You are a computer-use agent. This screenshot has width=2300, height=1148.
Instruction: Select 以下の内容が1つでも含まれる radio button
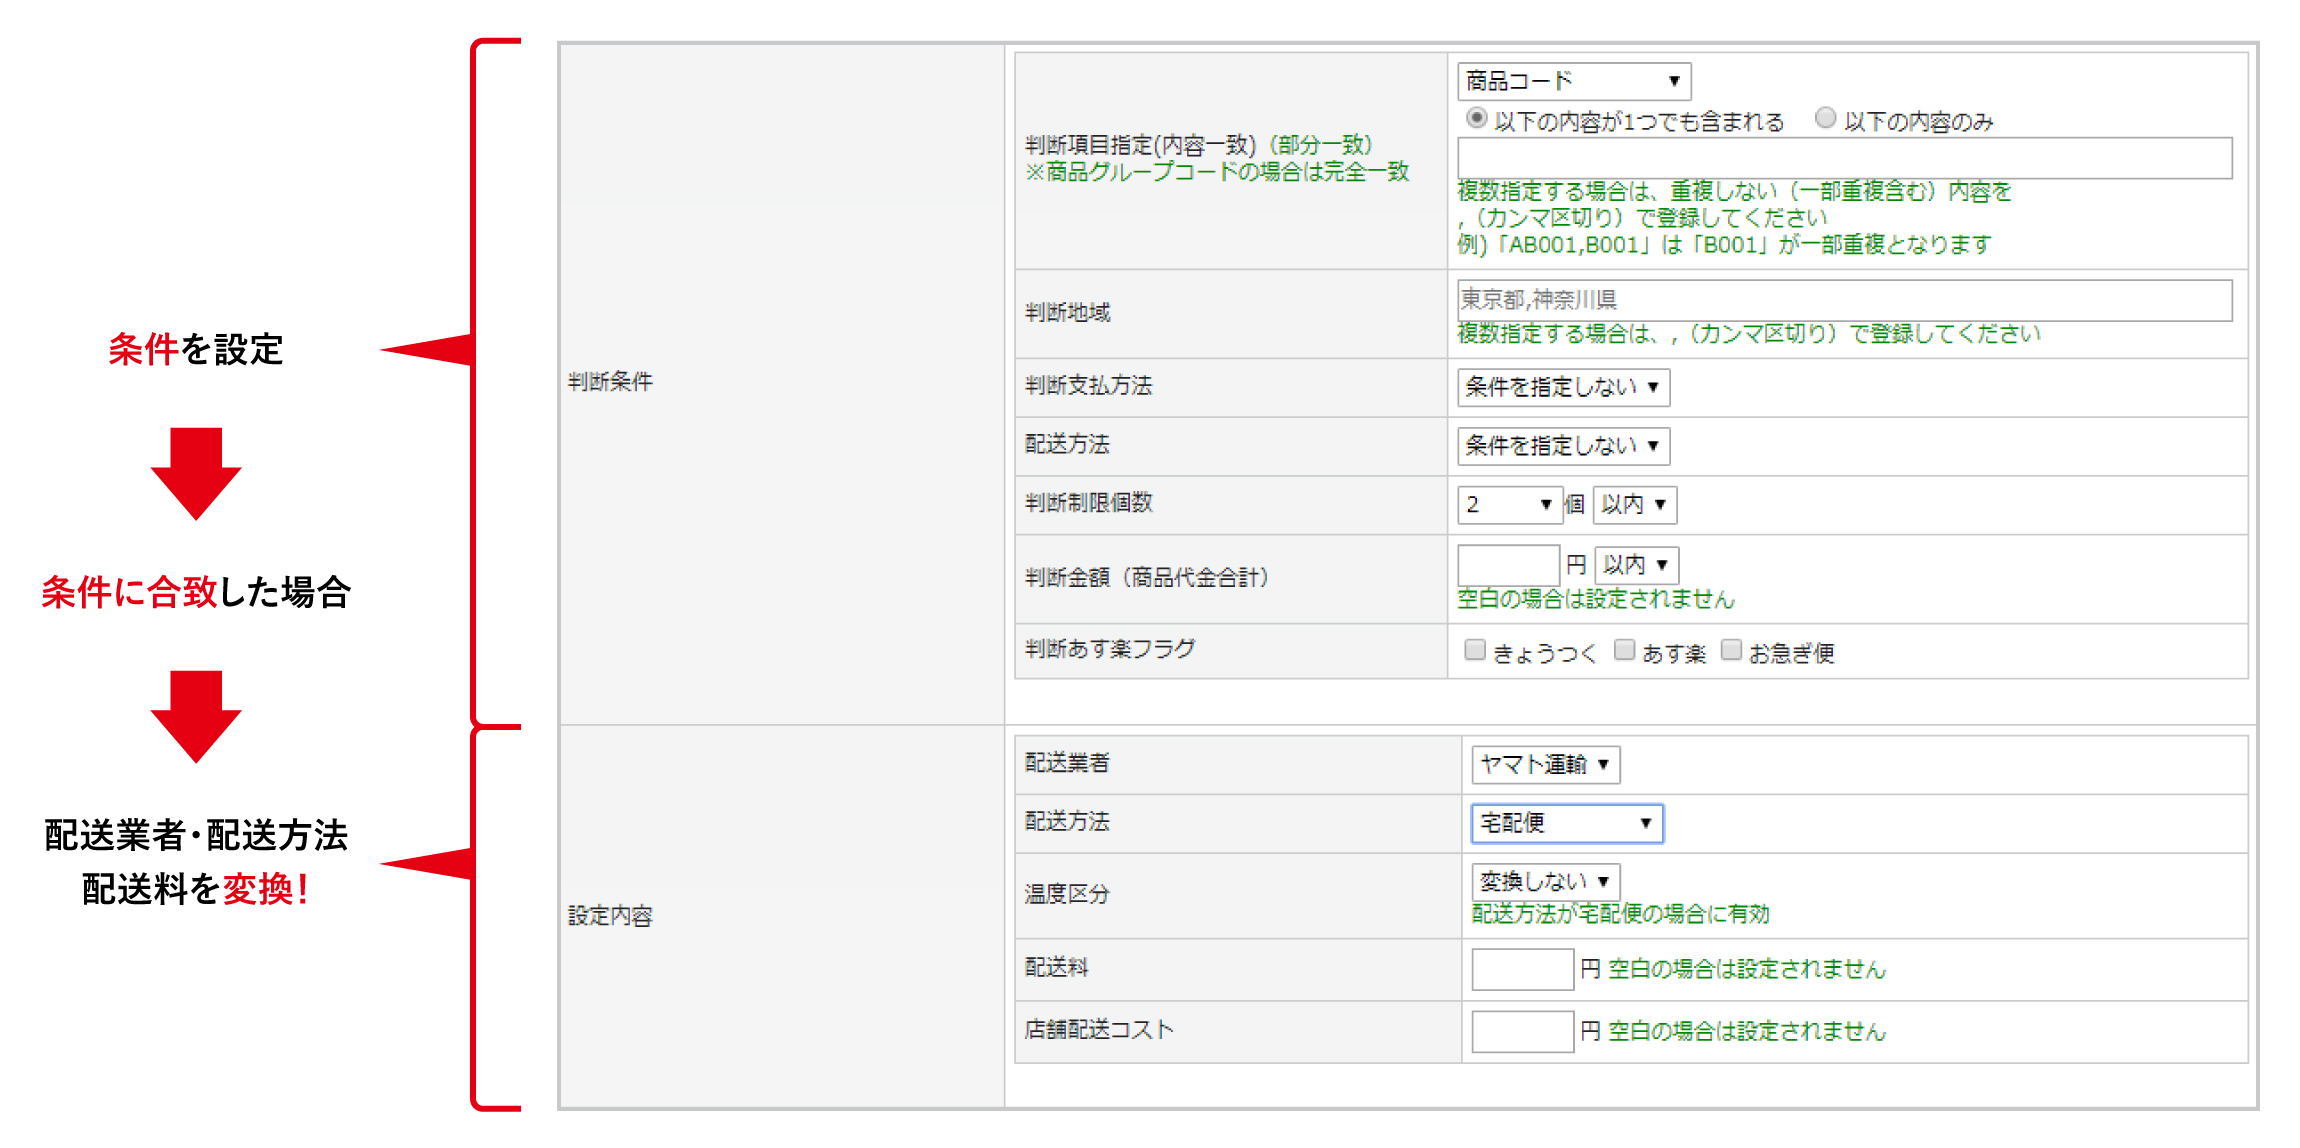(x=1476, y=118)
